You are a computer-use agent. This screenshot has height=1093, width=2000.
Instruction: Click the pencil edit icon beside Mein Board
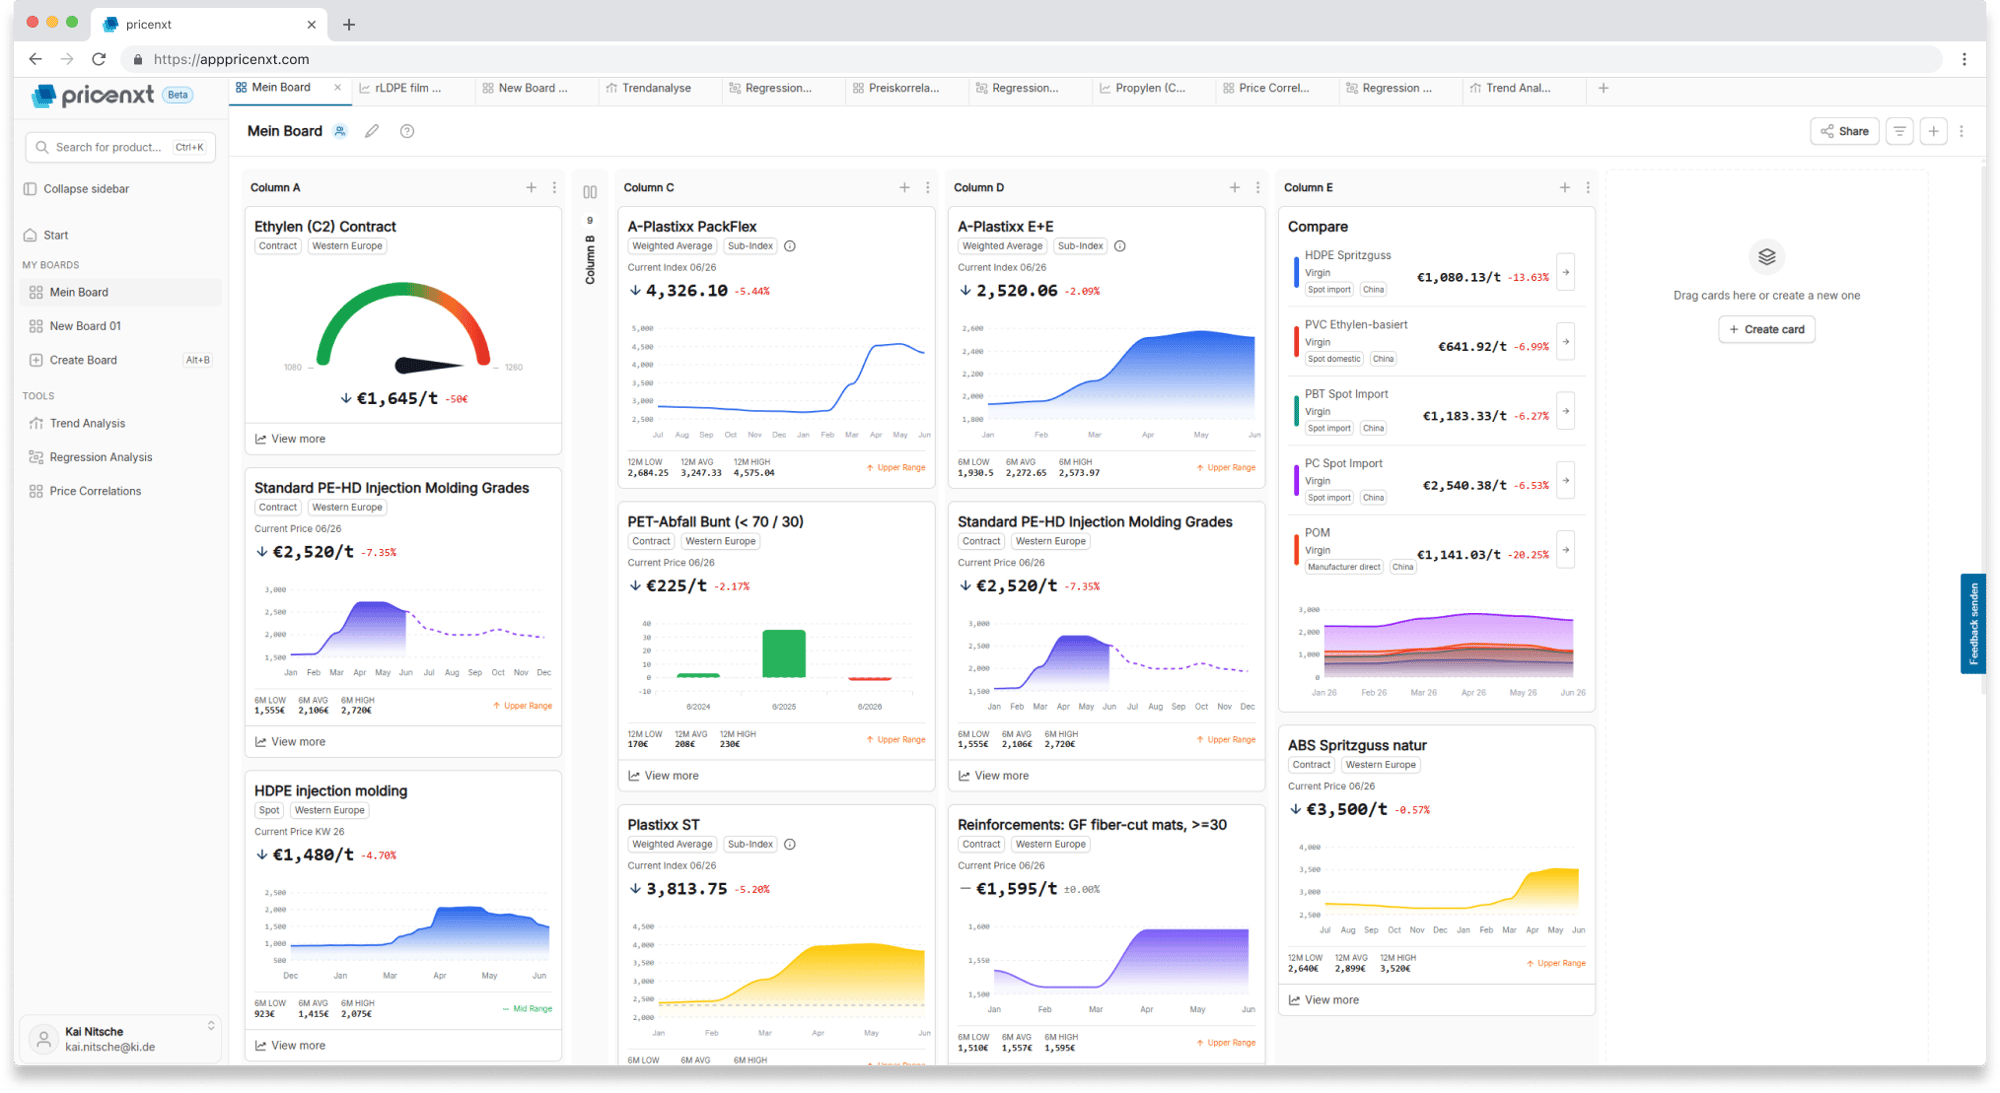pos(372,131)
